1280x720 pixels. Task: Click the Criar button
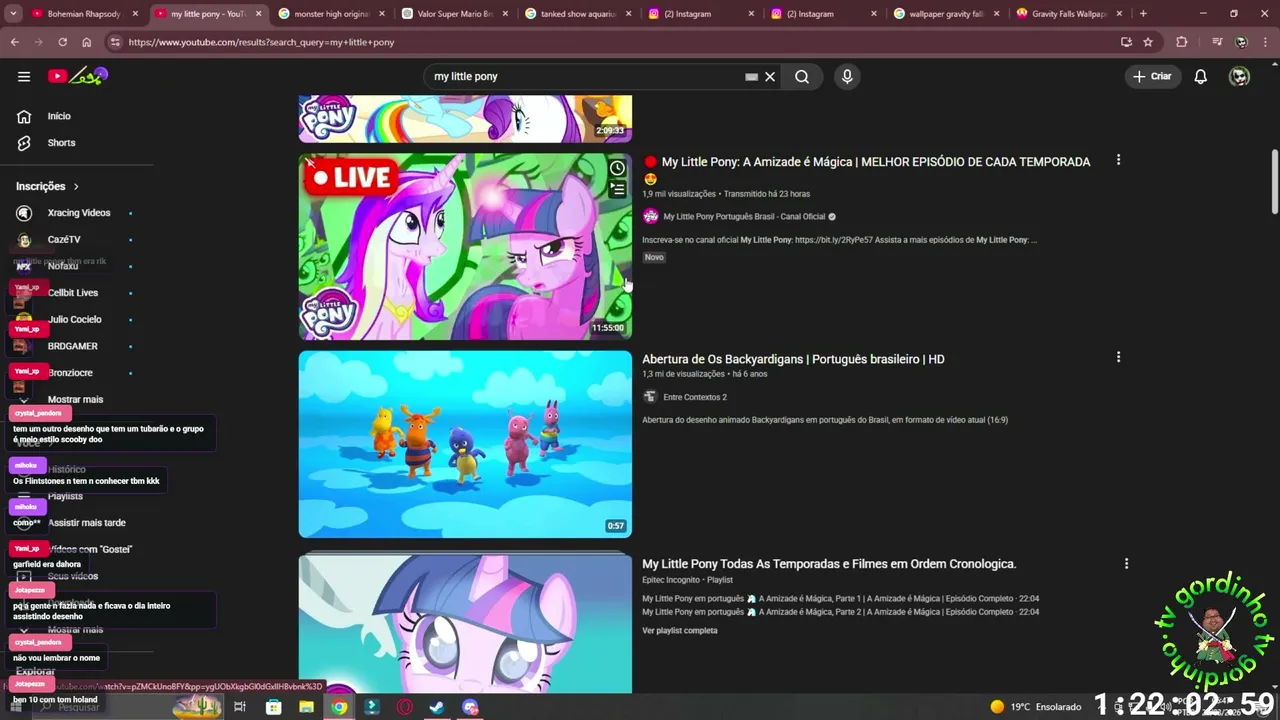(x=1152, y=76)
